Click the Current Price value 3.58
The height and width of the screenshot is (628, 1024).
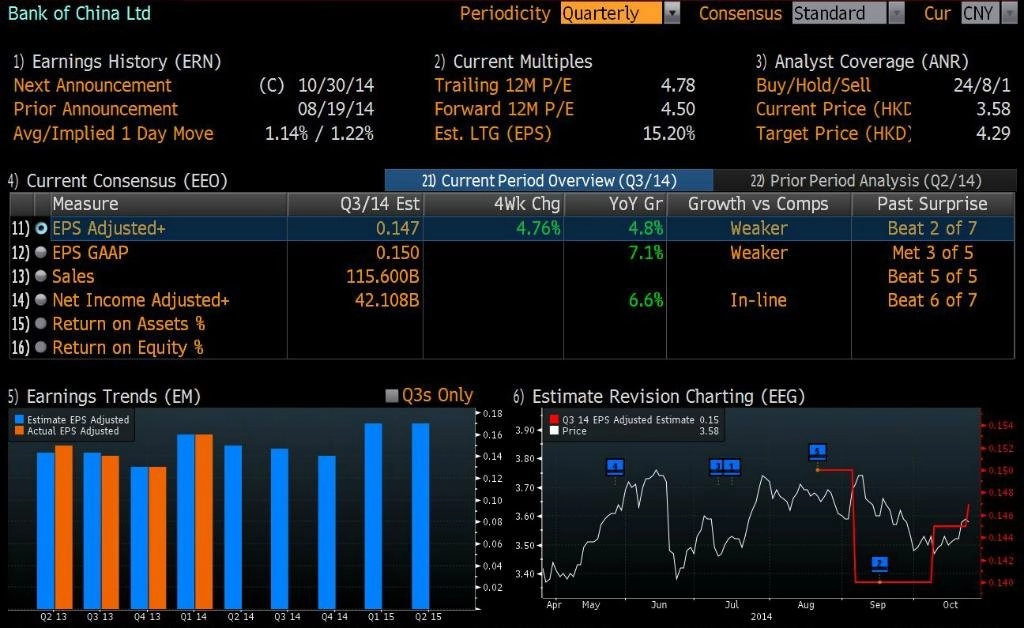click(x=993, y=109)
